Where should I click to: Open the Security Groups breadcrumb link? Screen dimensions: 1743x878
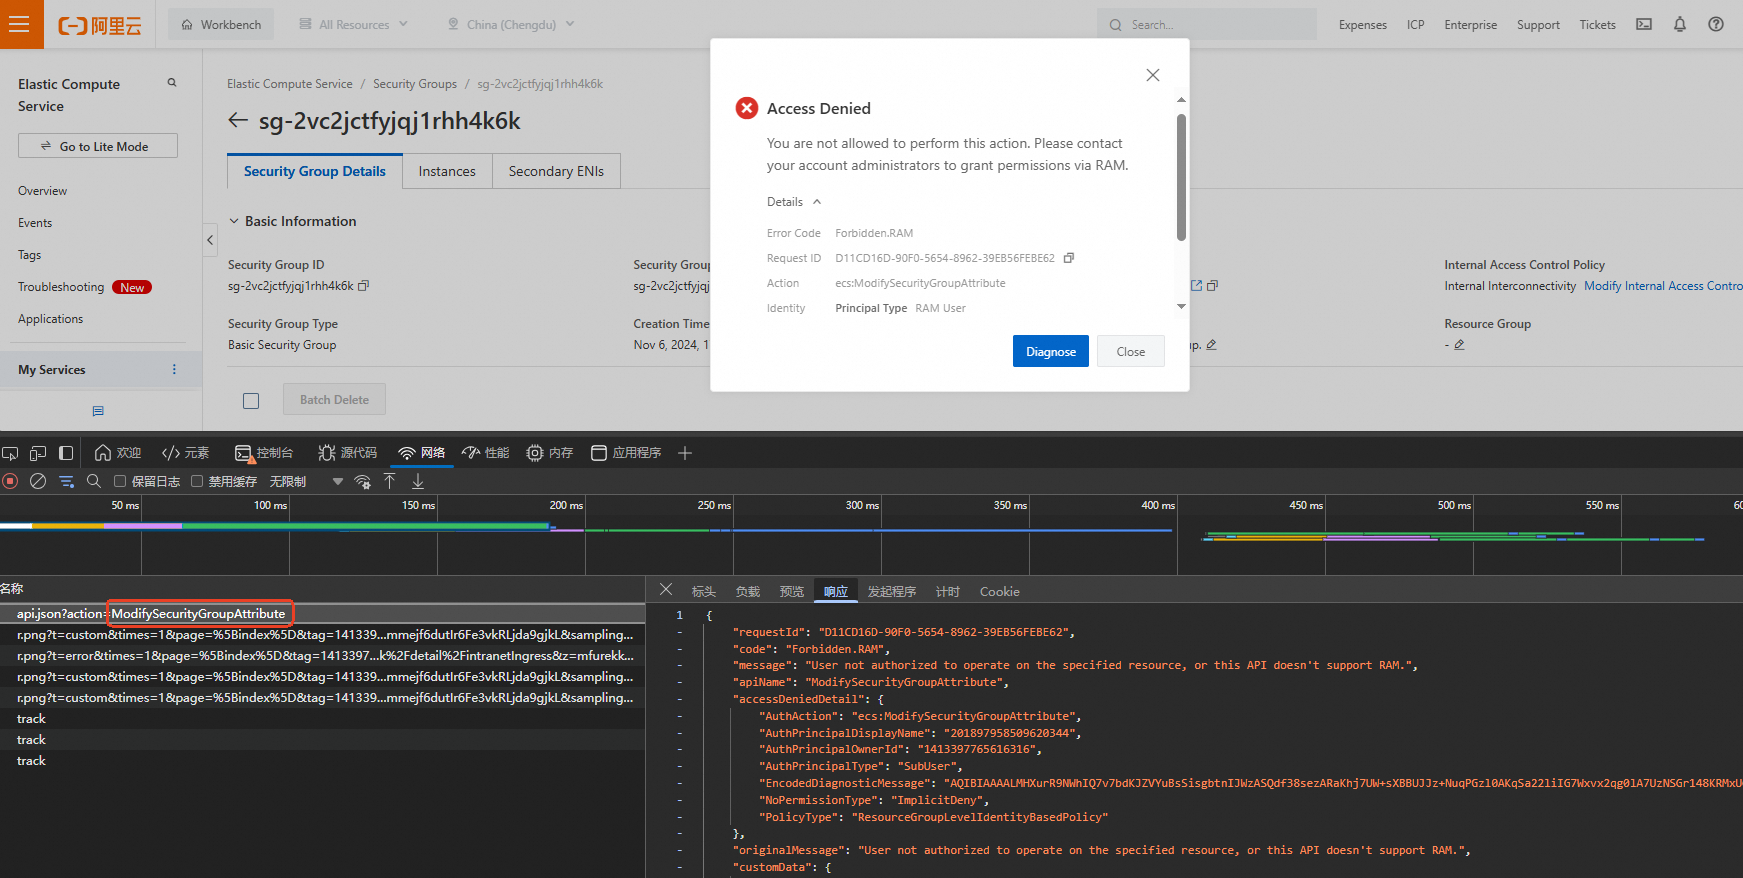(415, 84)
